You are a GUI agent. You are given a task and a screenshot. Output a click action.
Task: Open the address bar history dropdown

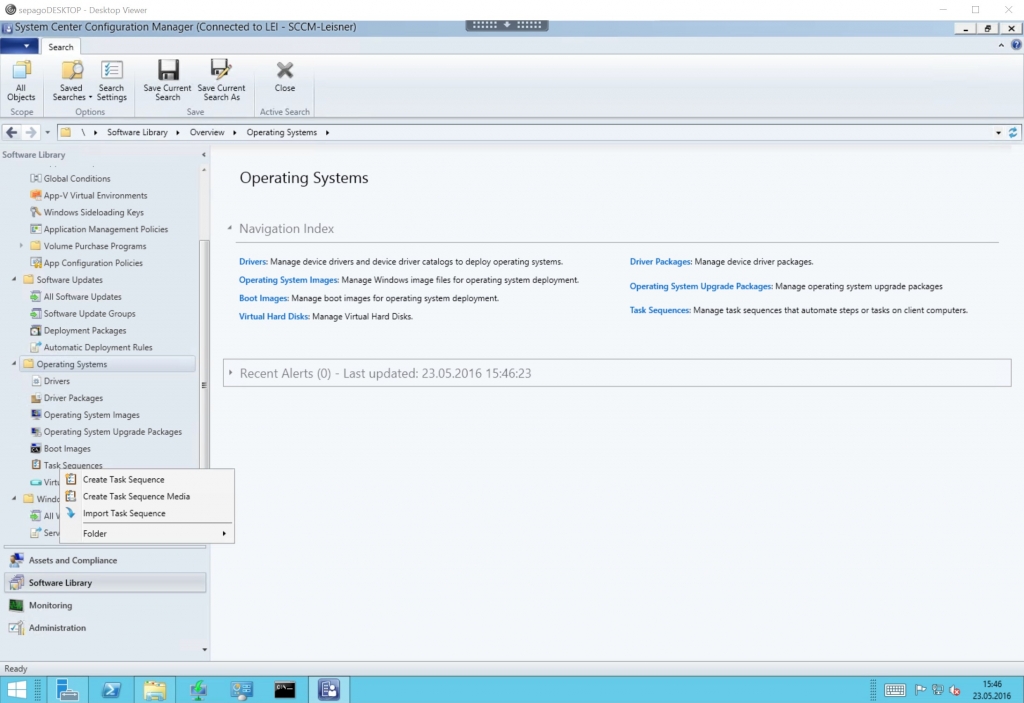(998, 133)
